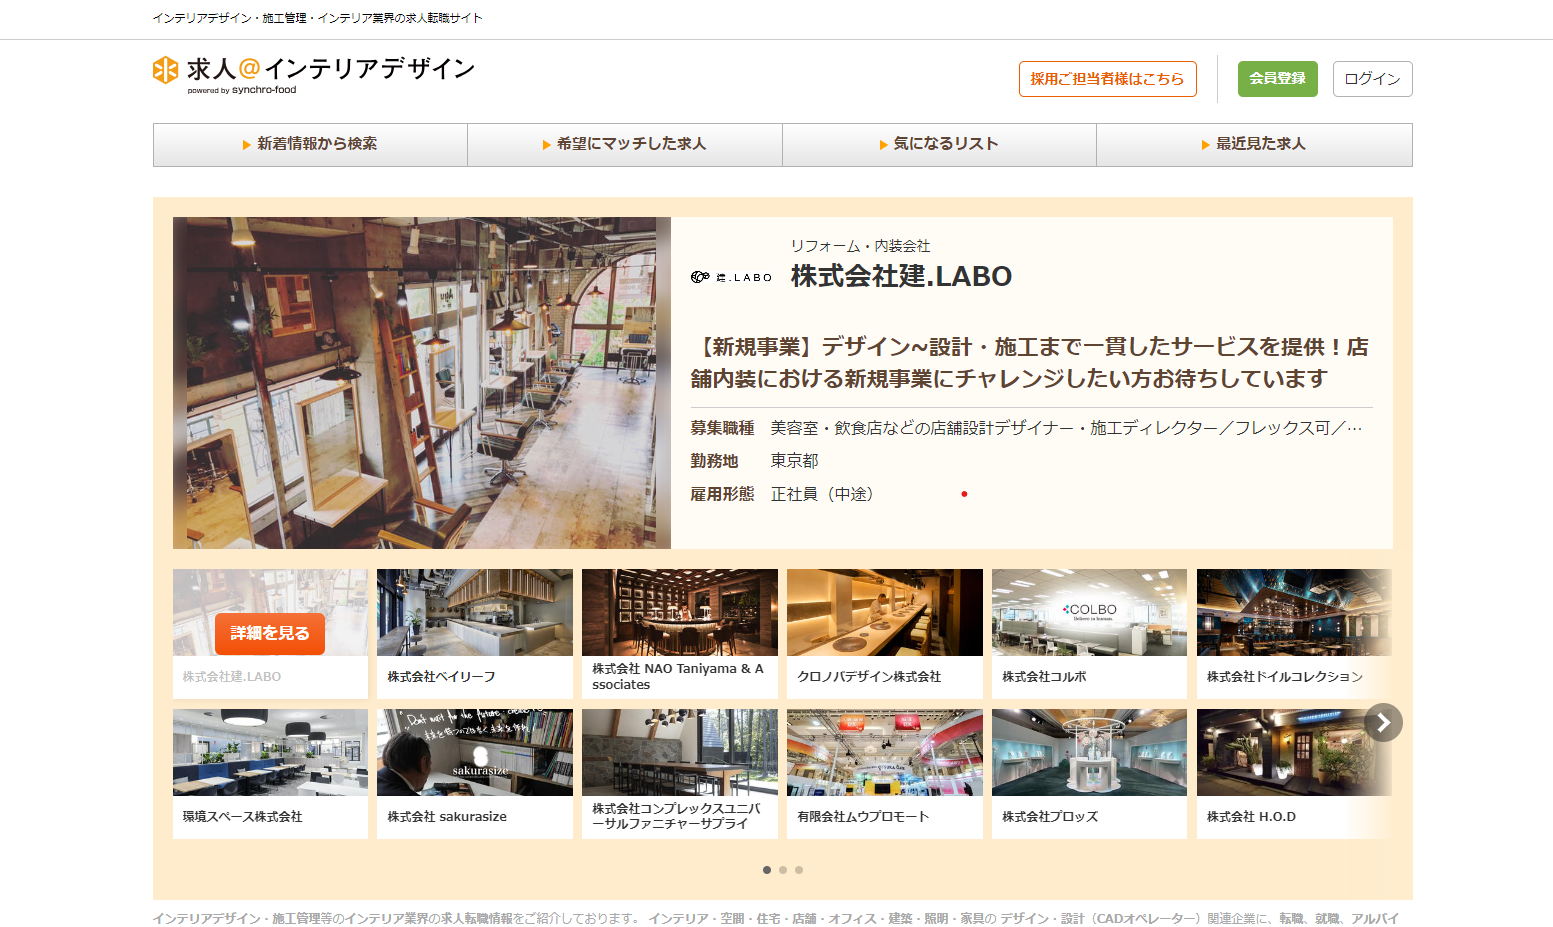Viewport: 1553px width, 927px height.
Task: Open 株式会社 sakurasize thumbnail image
Action: [475, 752]
